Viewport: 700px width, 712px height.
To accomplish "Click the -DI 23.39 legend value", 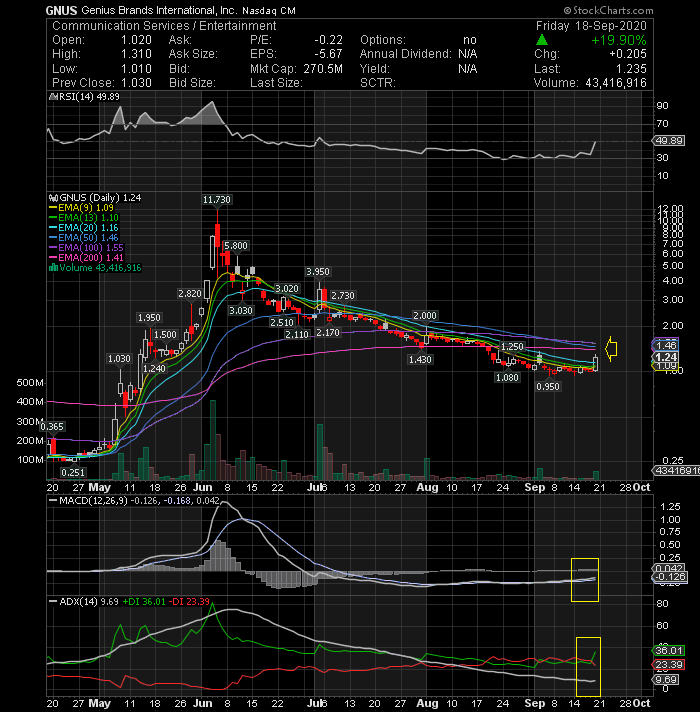I will point(189,602).
